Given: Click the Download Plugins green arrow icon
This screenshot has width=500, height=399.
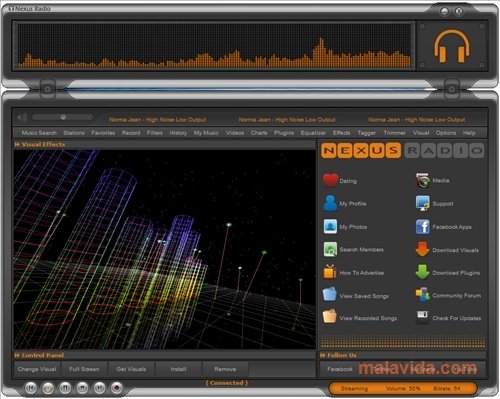Looking at the screenshot, I should [422, 272].
